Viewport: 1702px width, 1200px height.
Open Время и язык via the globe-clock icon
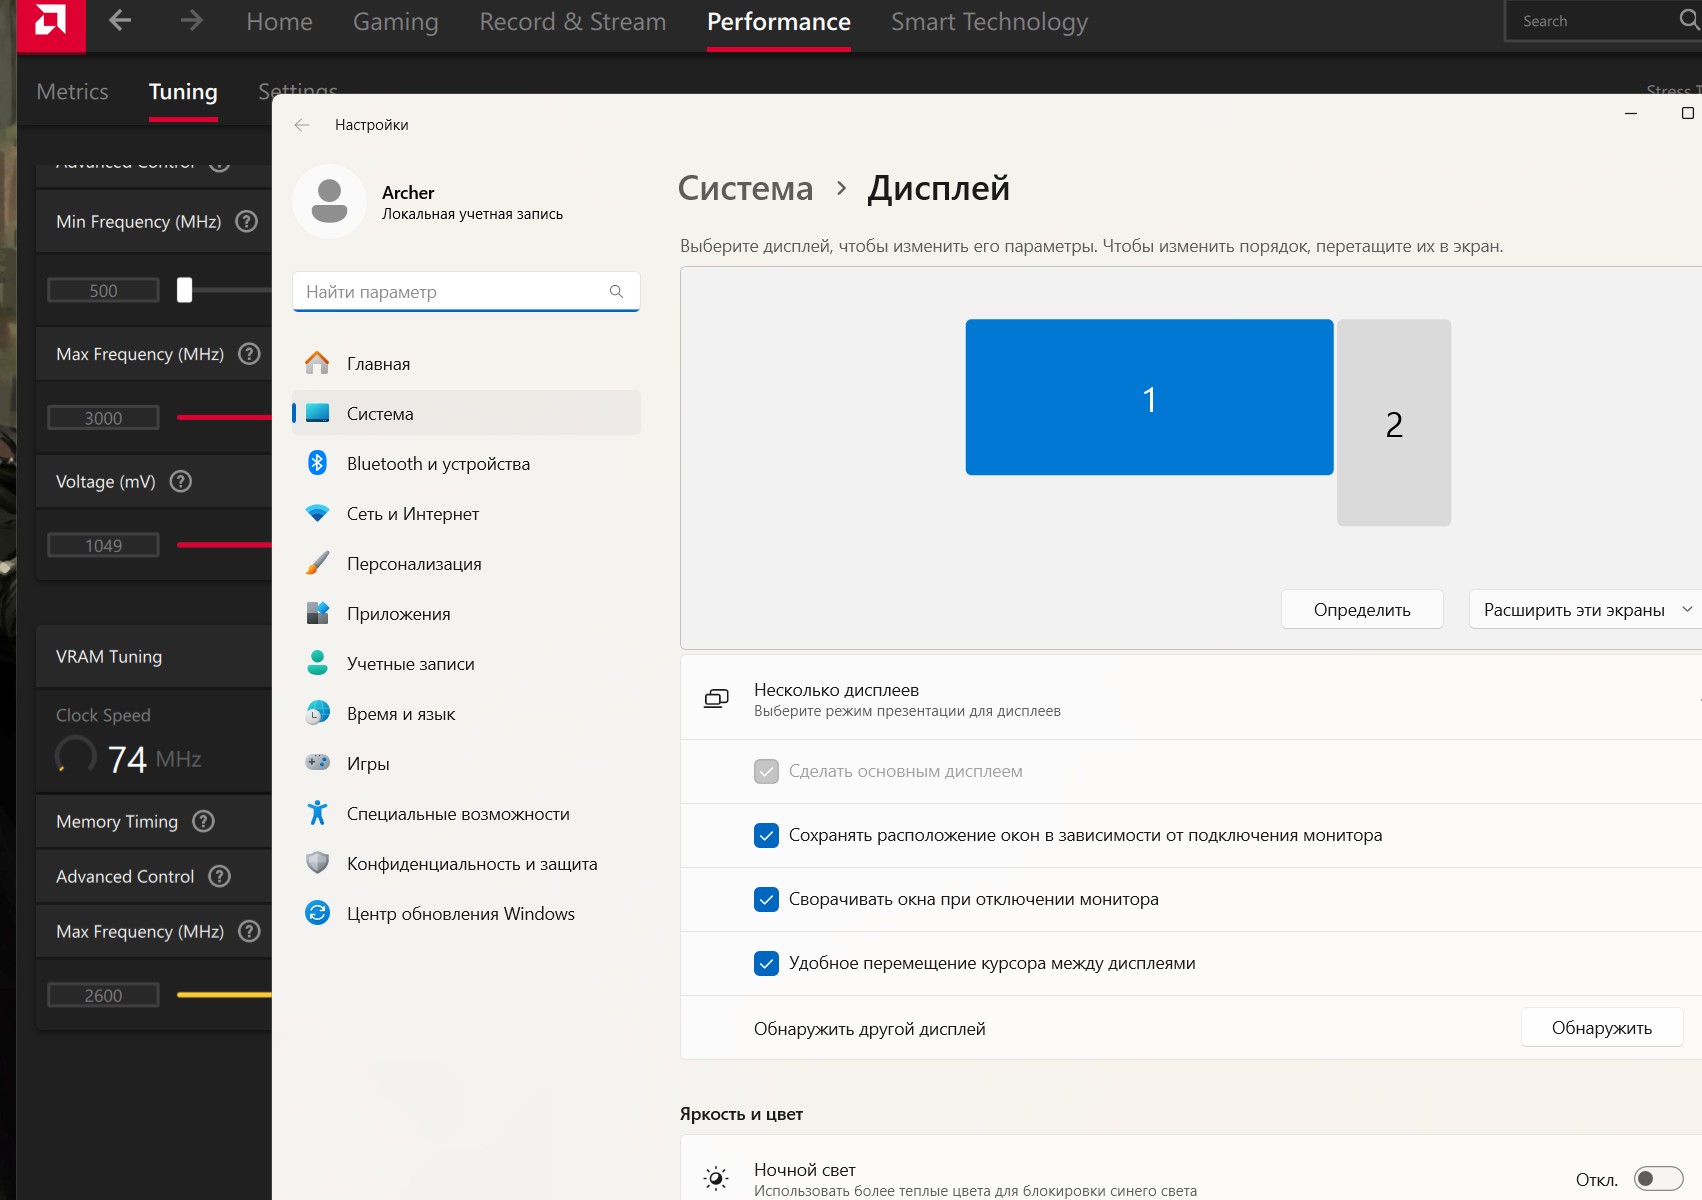(317, 713)
